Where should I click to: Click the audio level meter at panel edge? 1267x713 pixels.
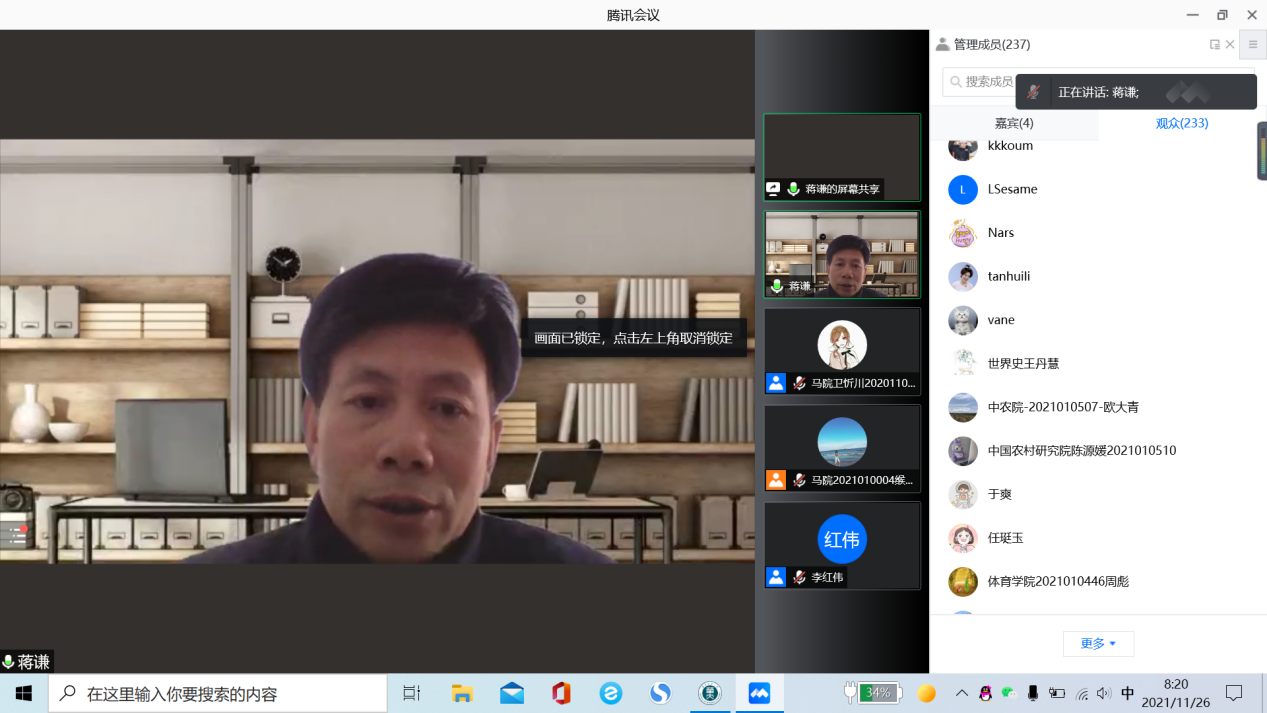point(1261,151)
